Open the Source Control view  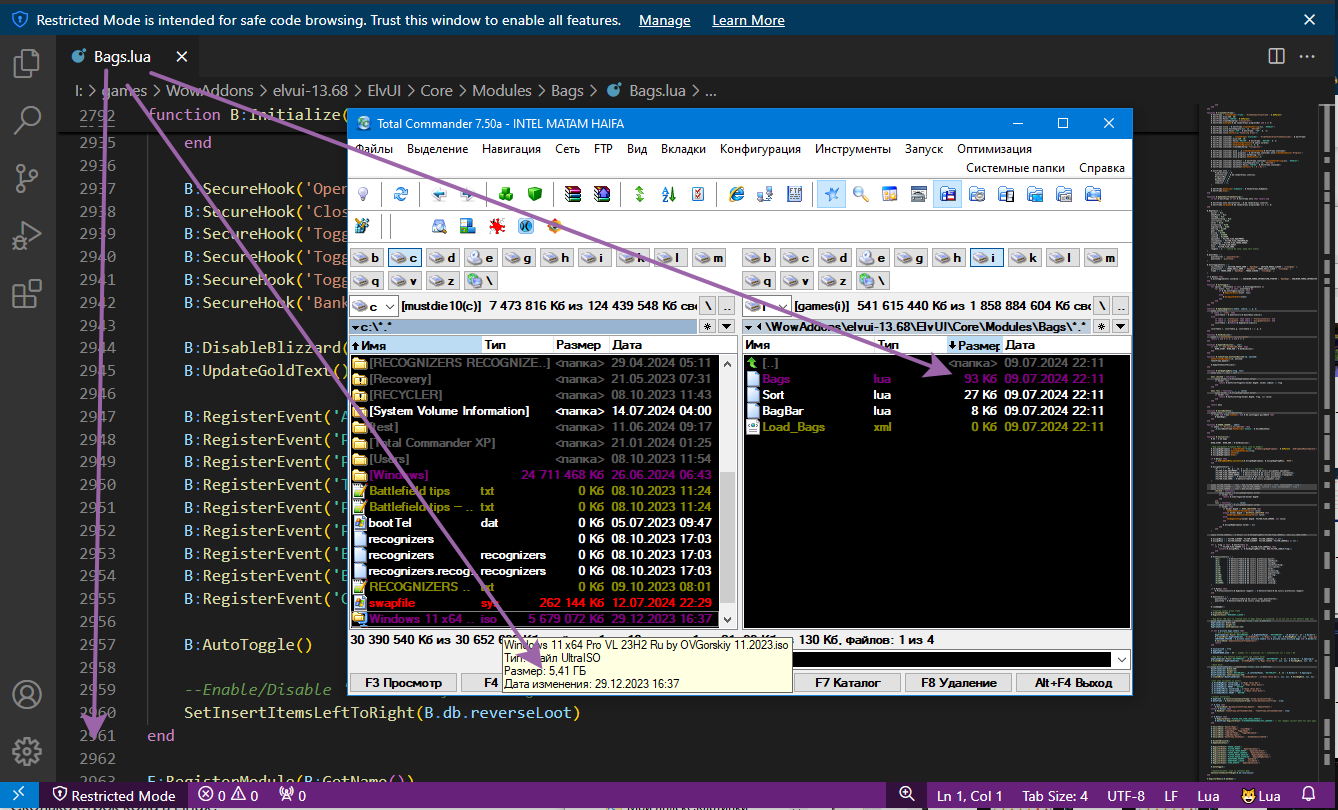pyautogui.click(x=27, y=179)
